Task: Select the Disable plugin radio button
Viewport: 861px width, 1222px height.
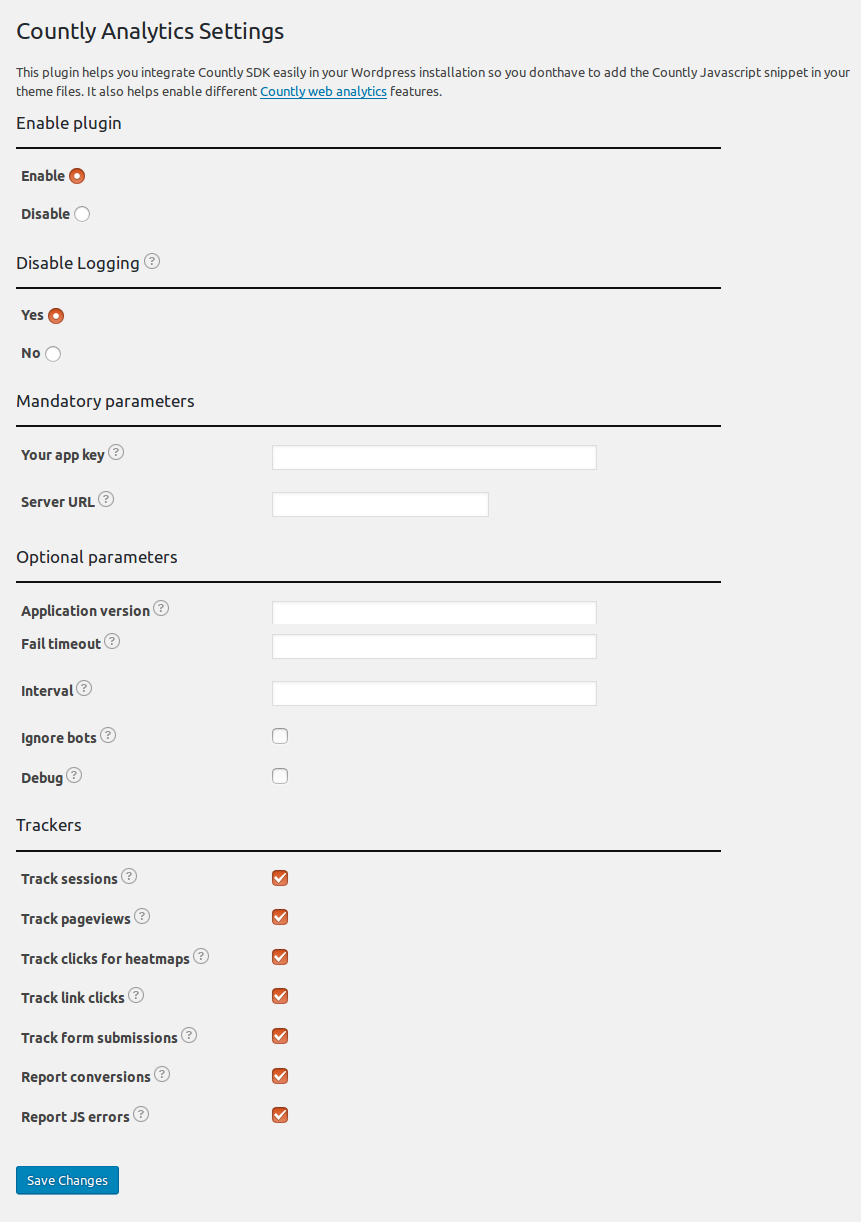Action: pyautogui.click(x=82, y=214)
